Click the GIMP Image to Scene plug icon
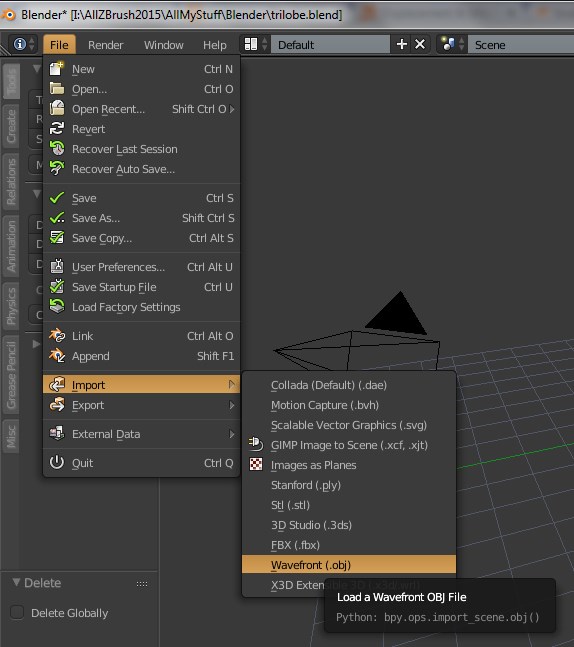 click(x=256, y=444)
